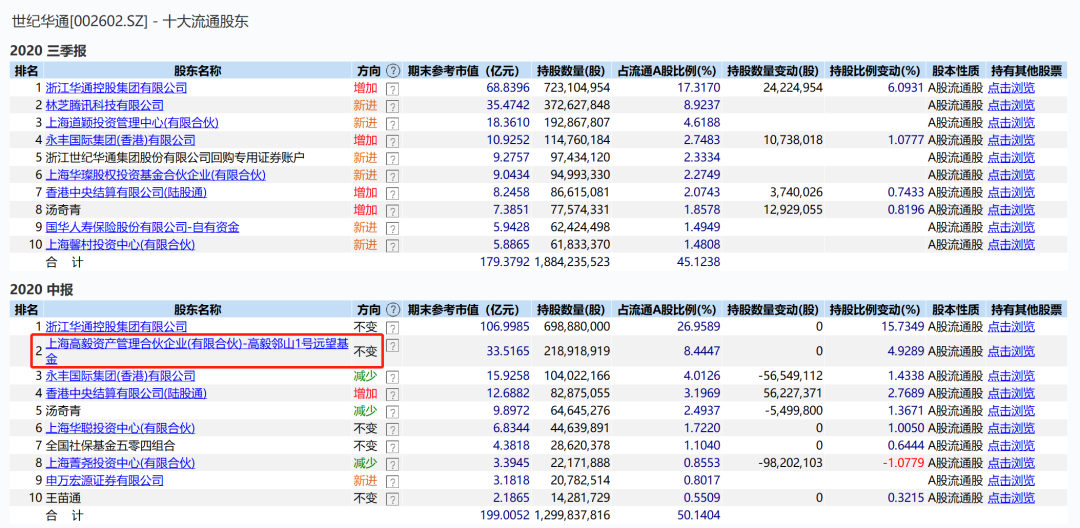Open 申万宏源证券有限公司 link
The image size is (1080, 528).
click(x=105, y=480)
